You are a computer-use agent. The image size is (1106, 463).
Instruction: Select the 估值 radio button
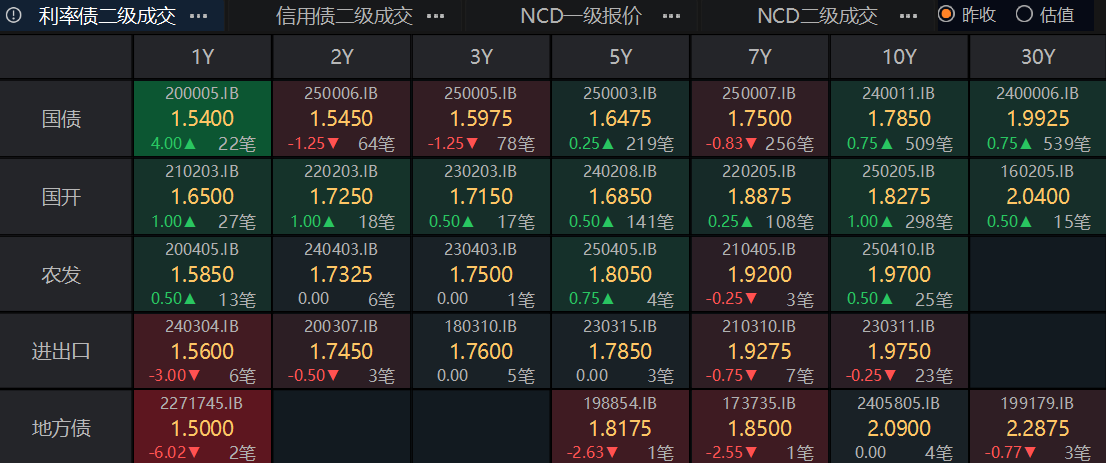[x=1024, y=14]
